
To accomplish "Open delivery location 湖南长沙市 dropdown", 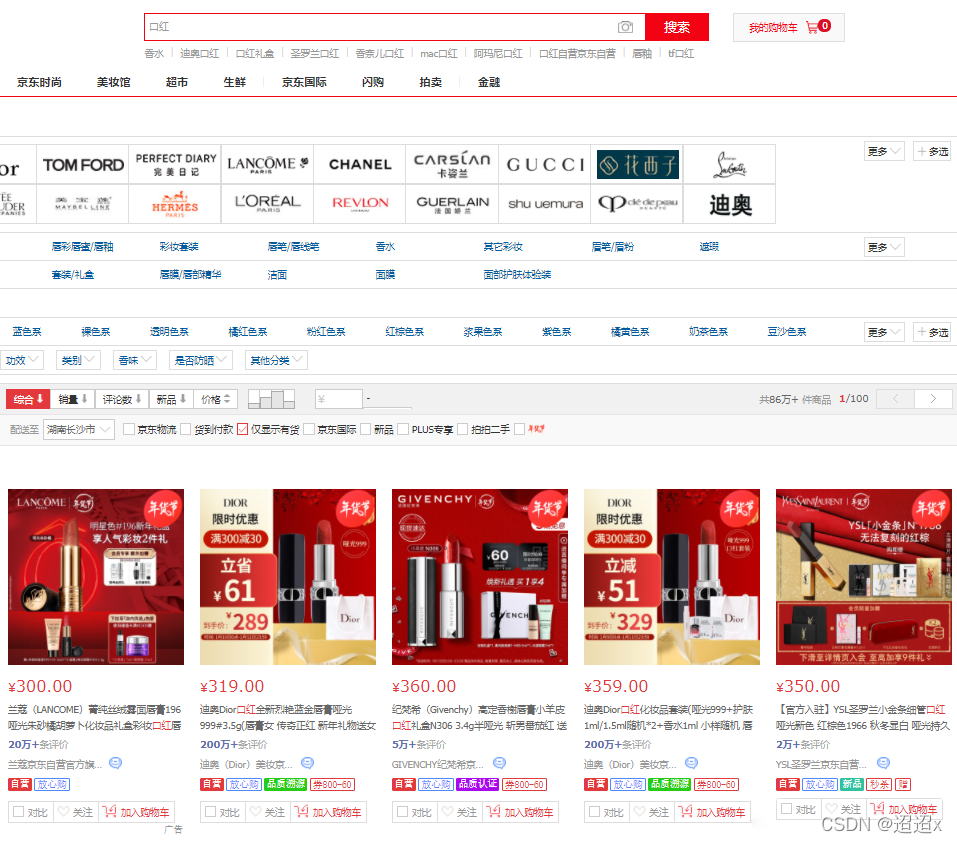I will tap(79, 429).
